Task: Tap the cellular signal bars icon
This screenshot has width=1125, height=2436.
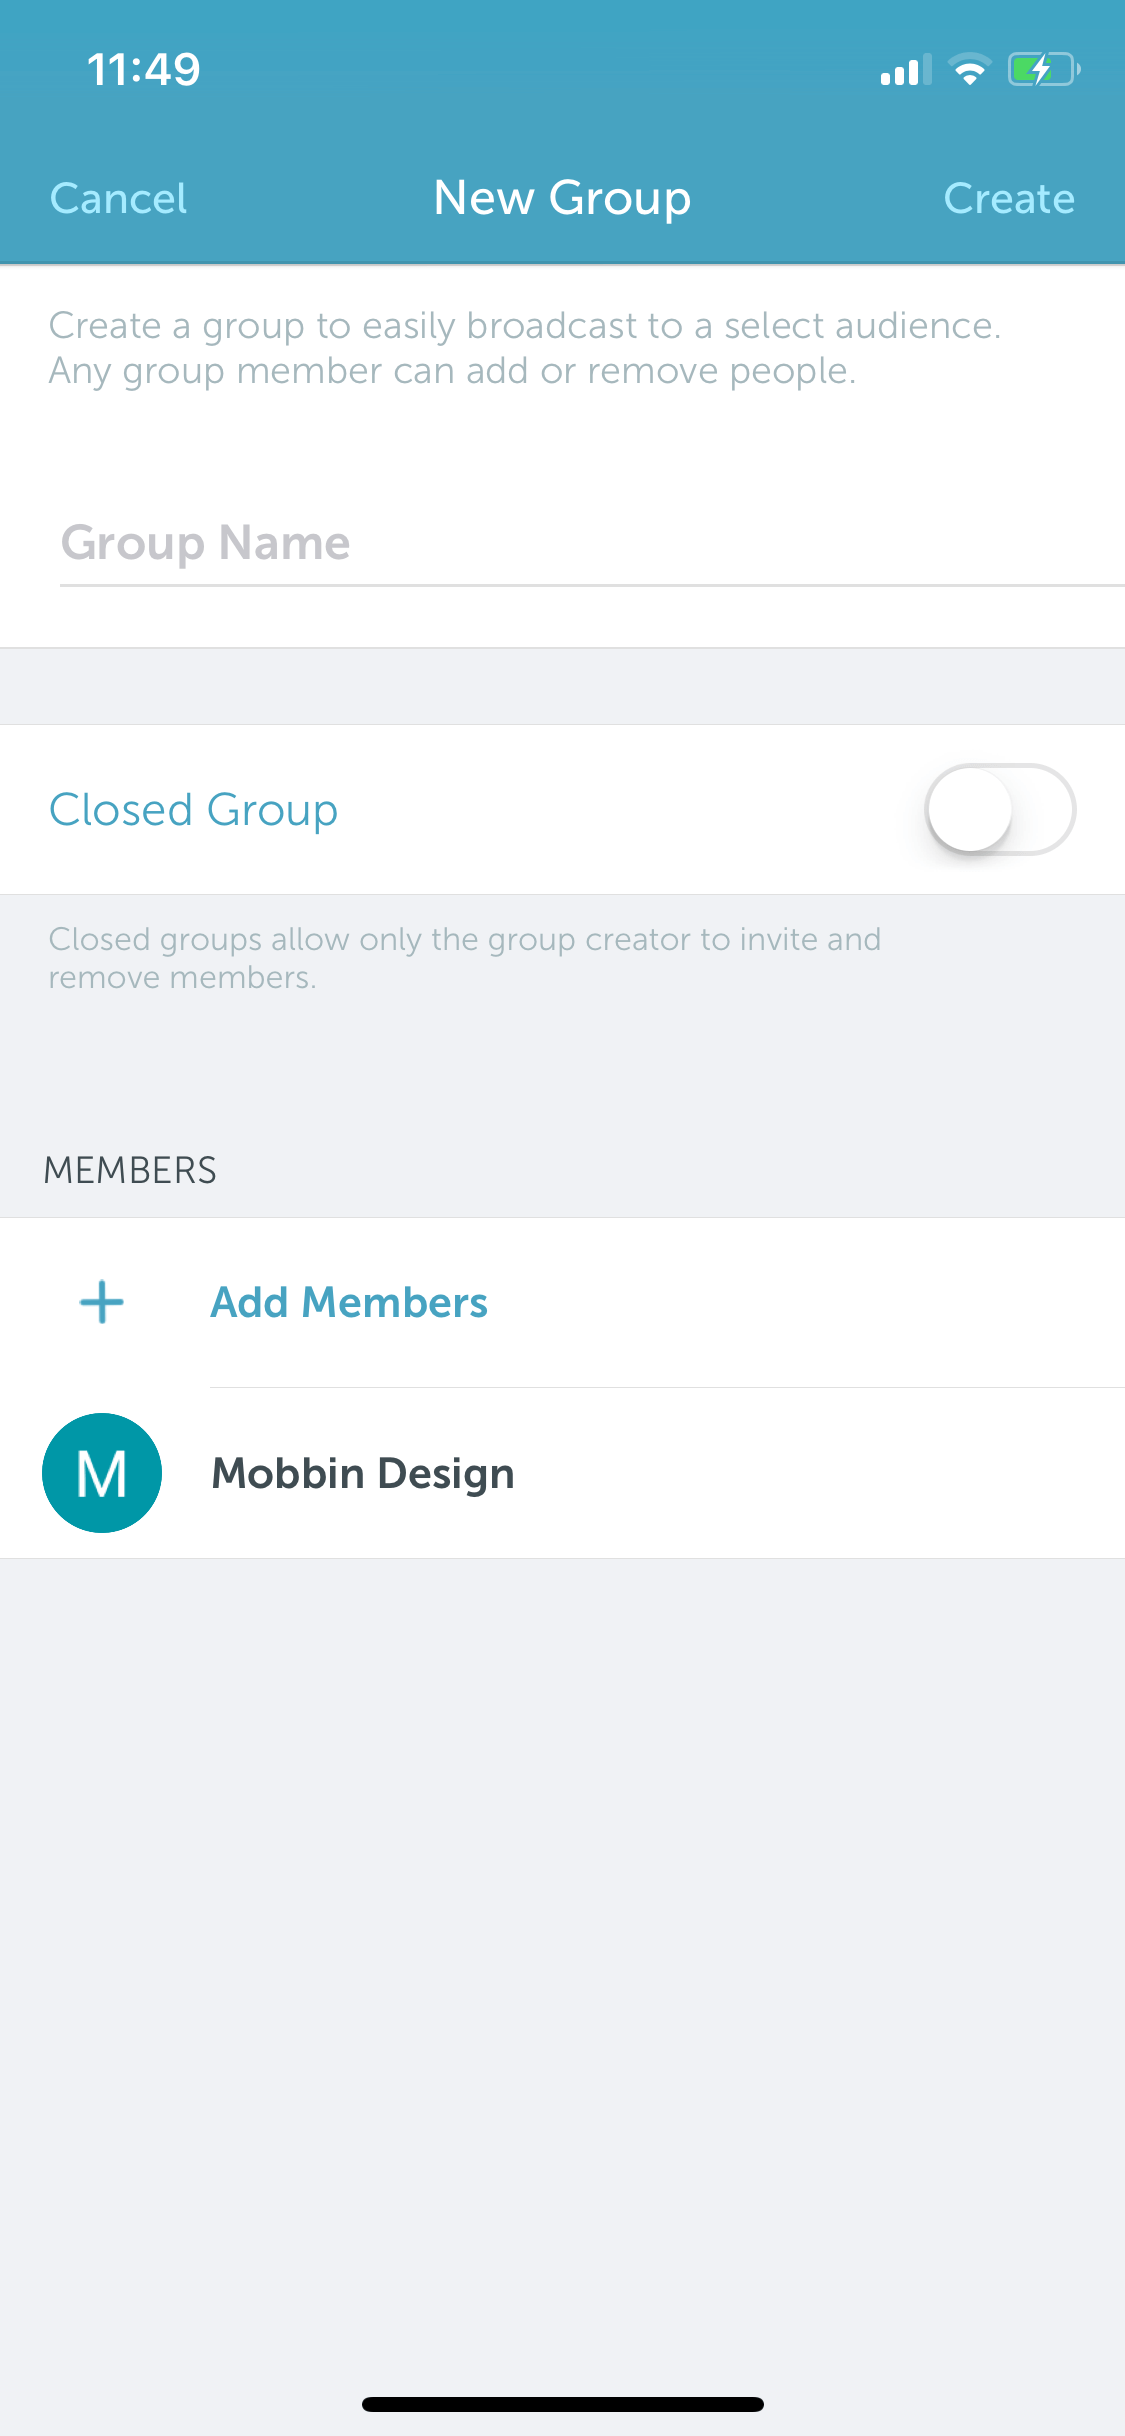Action: point(906,70)
